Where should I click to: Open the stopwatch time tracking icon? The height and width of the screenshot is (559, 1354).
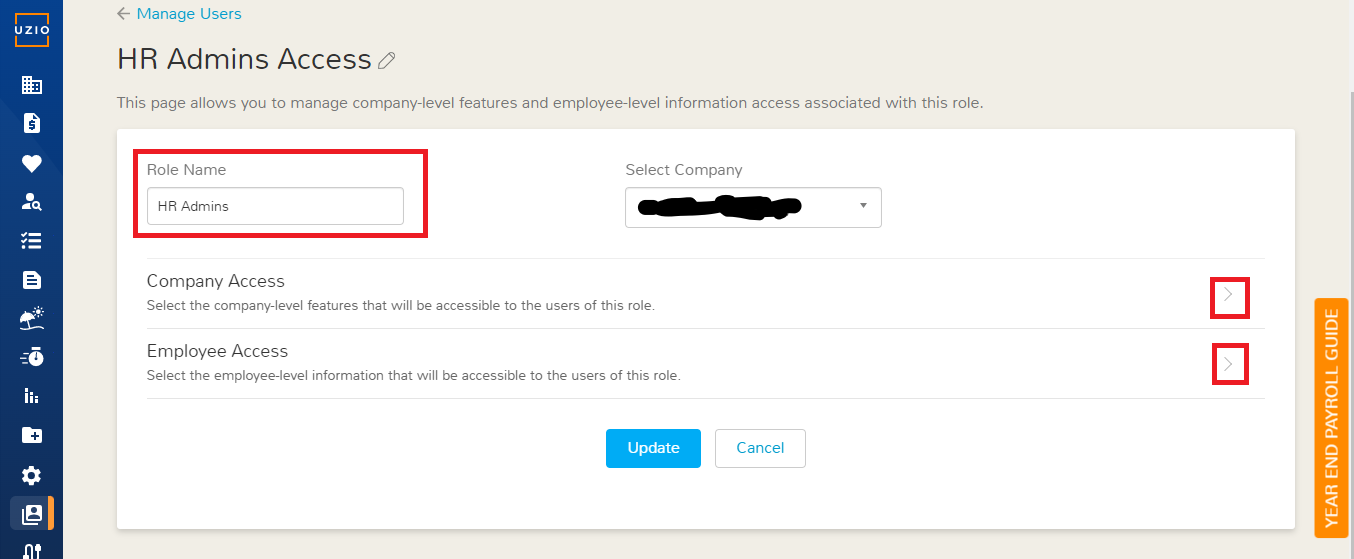pyautogui.click(x=31, y=357)
